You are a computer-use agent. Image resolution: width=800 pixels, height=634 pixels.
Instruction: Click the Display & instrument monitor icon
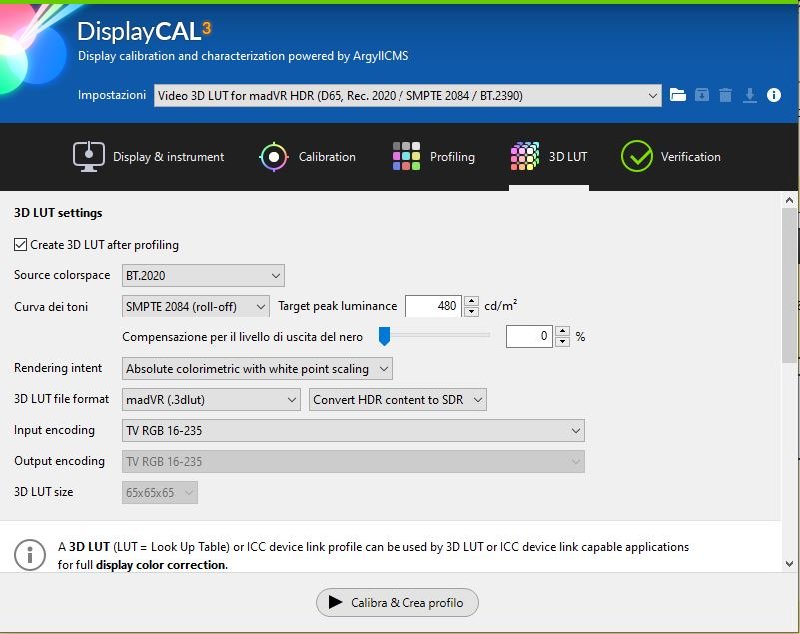89,156
